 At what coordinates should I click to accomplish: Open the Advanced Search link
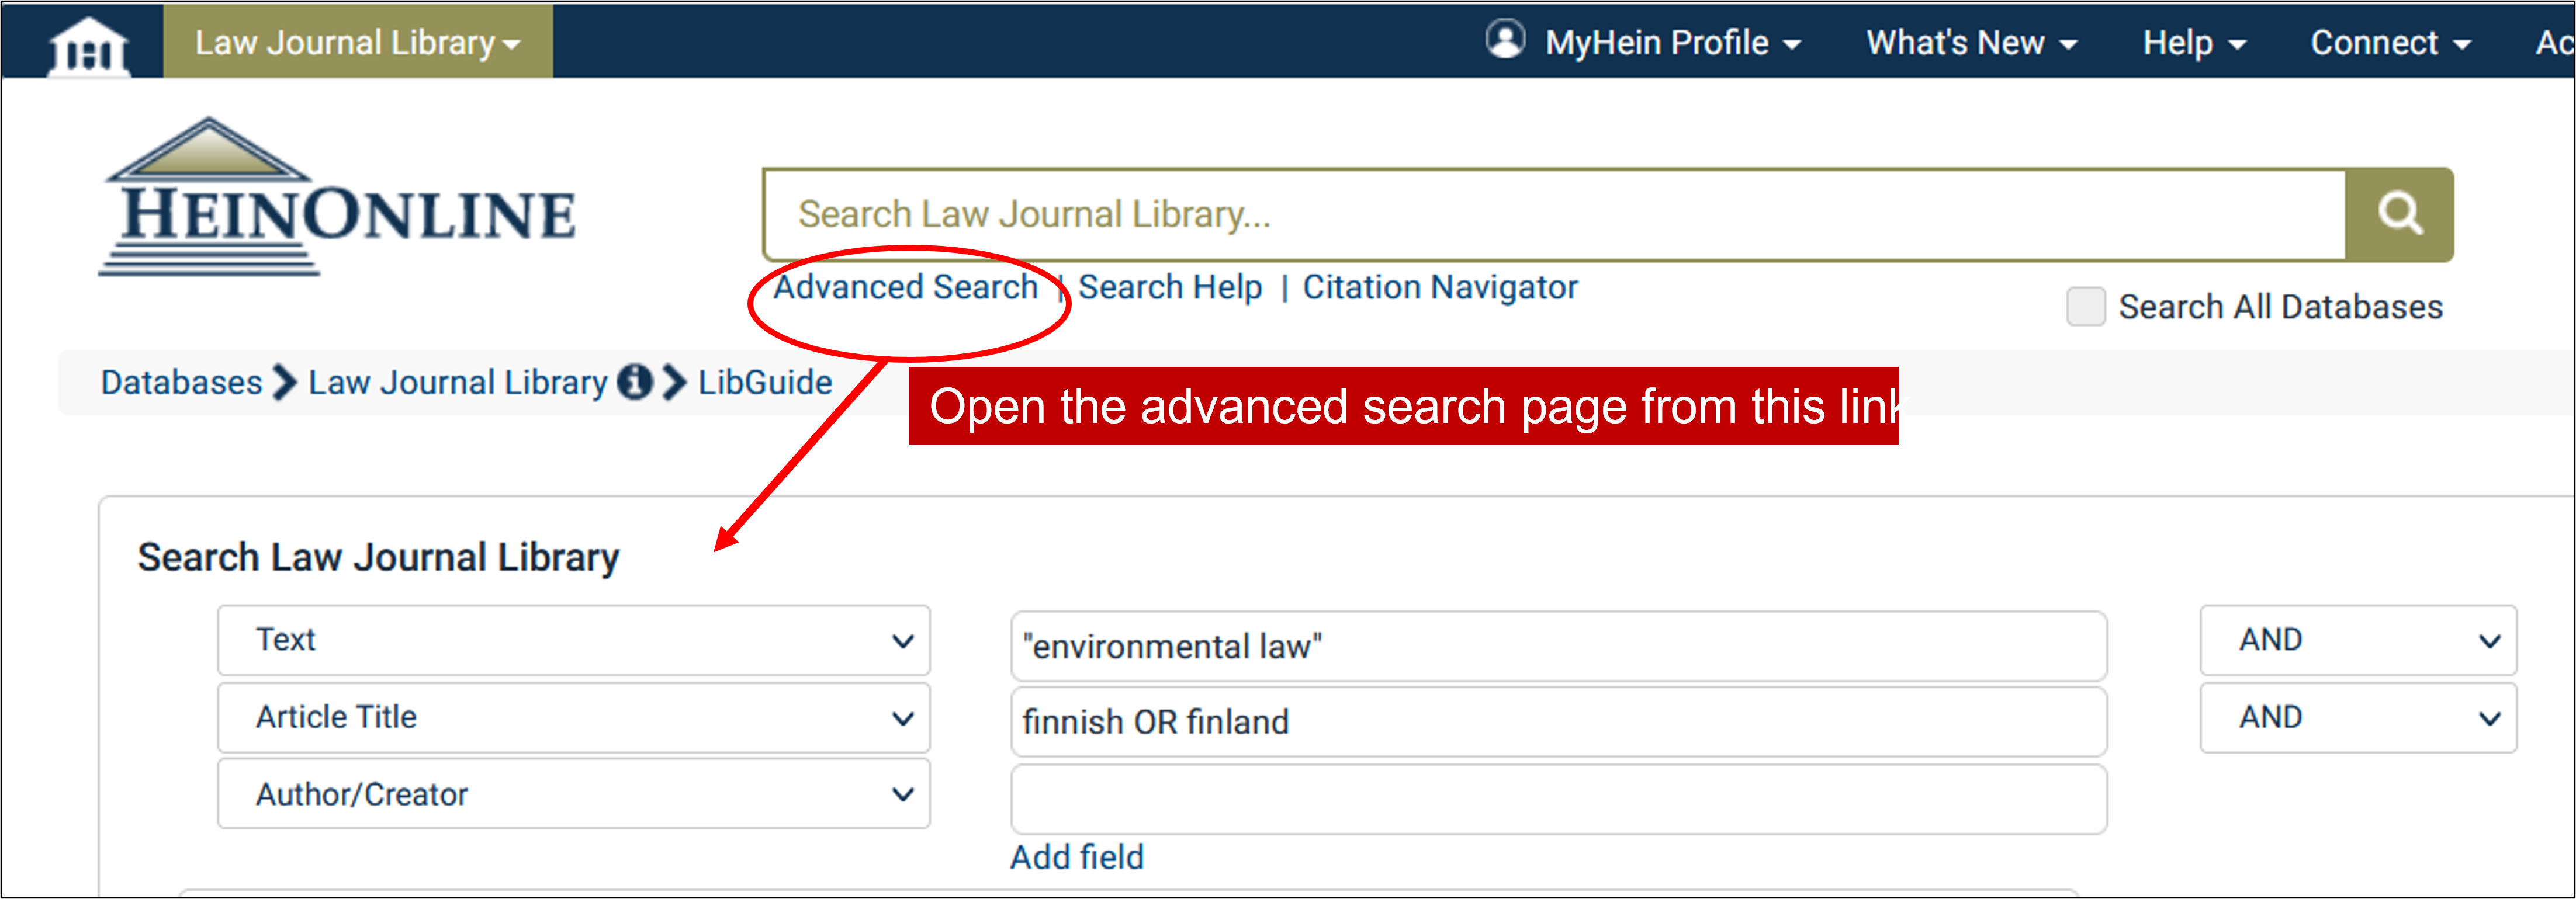pos(906,287)
